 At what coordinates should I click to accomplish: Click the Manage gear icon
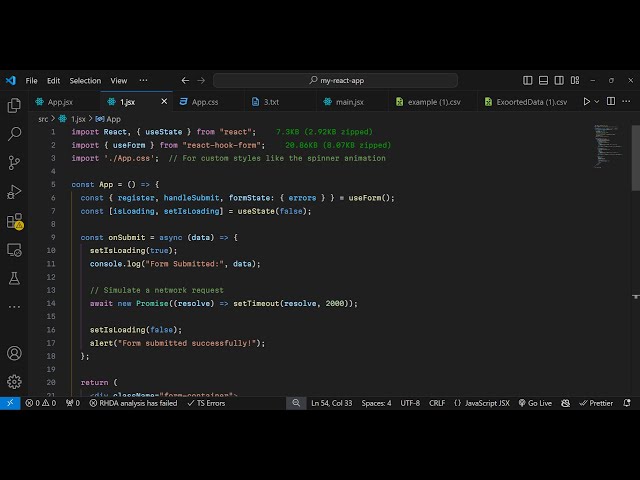pyautogui.click(x=14, y=381)
